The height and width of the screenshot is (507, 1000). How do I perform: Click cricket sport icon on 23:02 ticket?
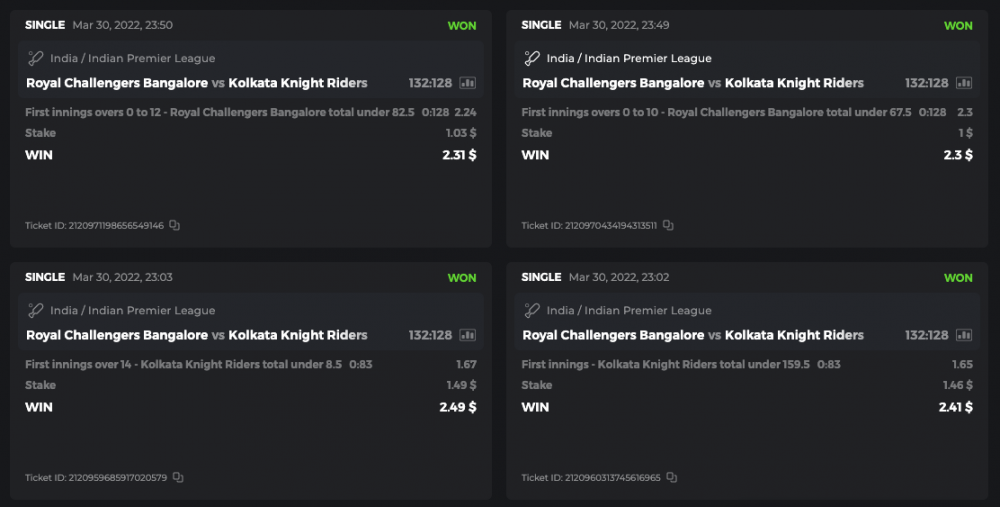(x=532, y=310)
